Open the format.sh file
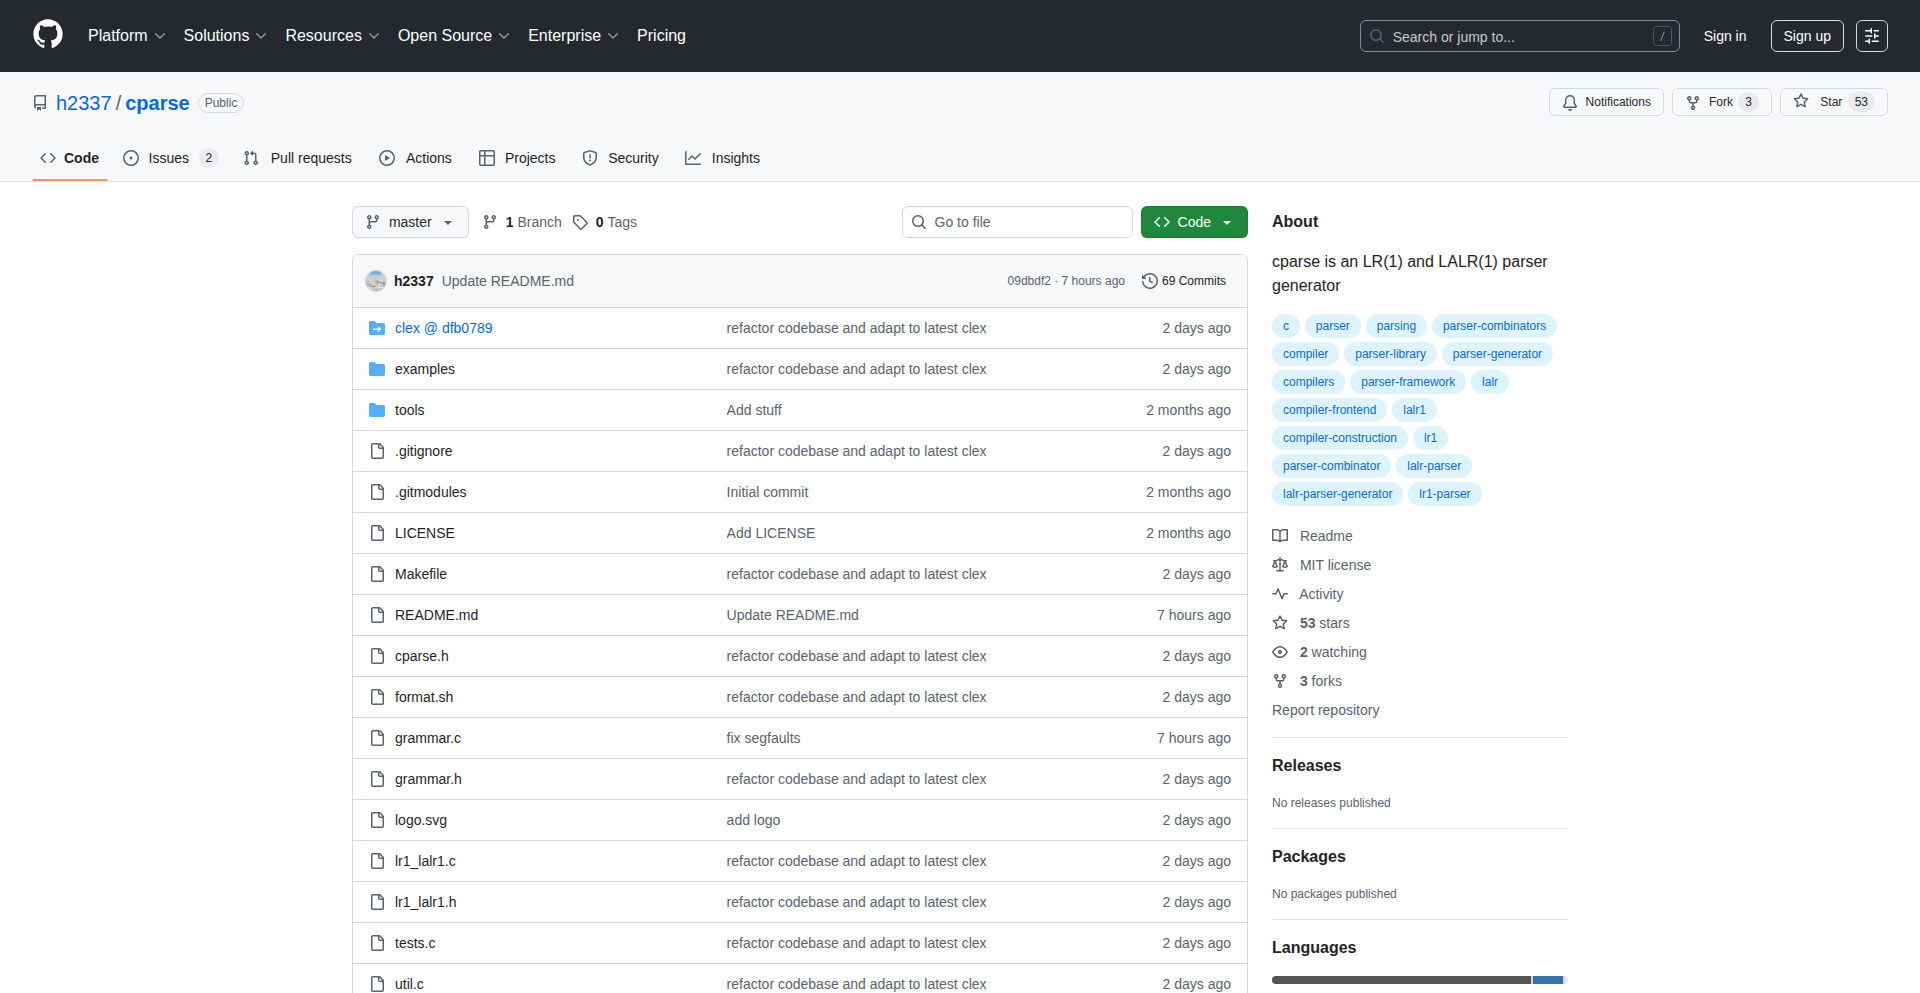 click(x=424, y=697)
